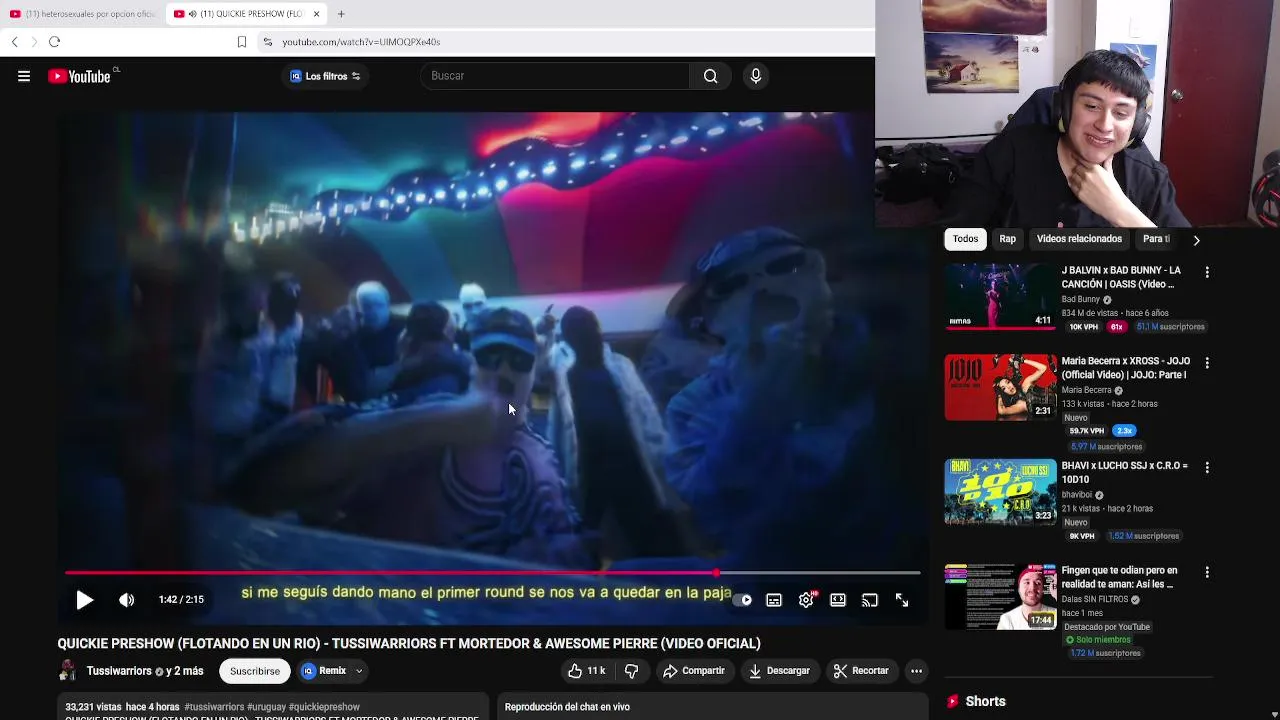1280x720 pixels.
Task: Select the Todos chip
Action: 965,239
